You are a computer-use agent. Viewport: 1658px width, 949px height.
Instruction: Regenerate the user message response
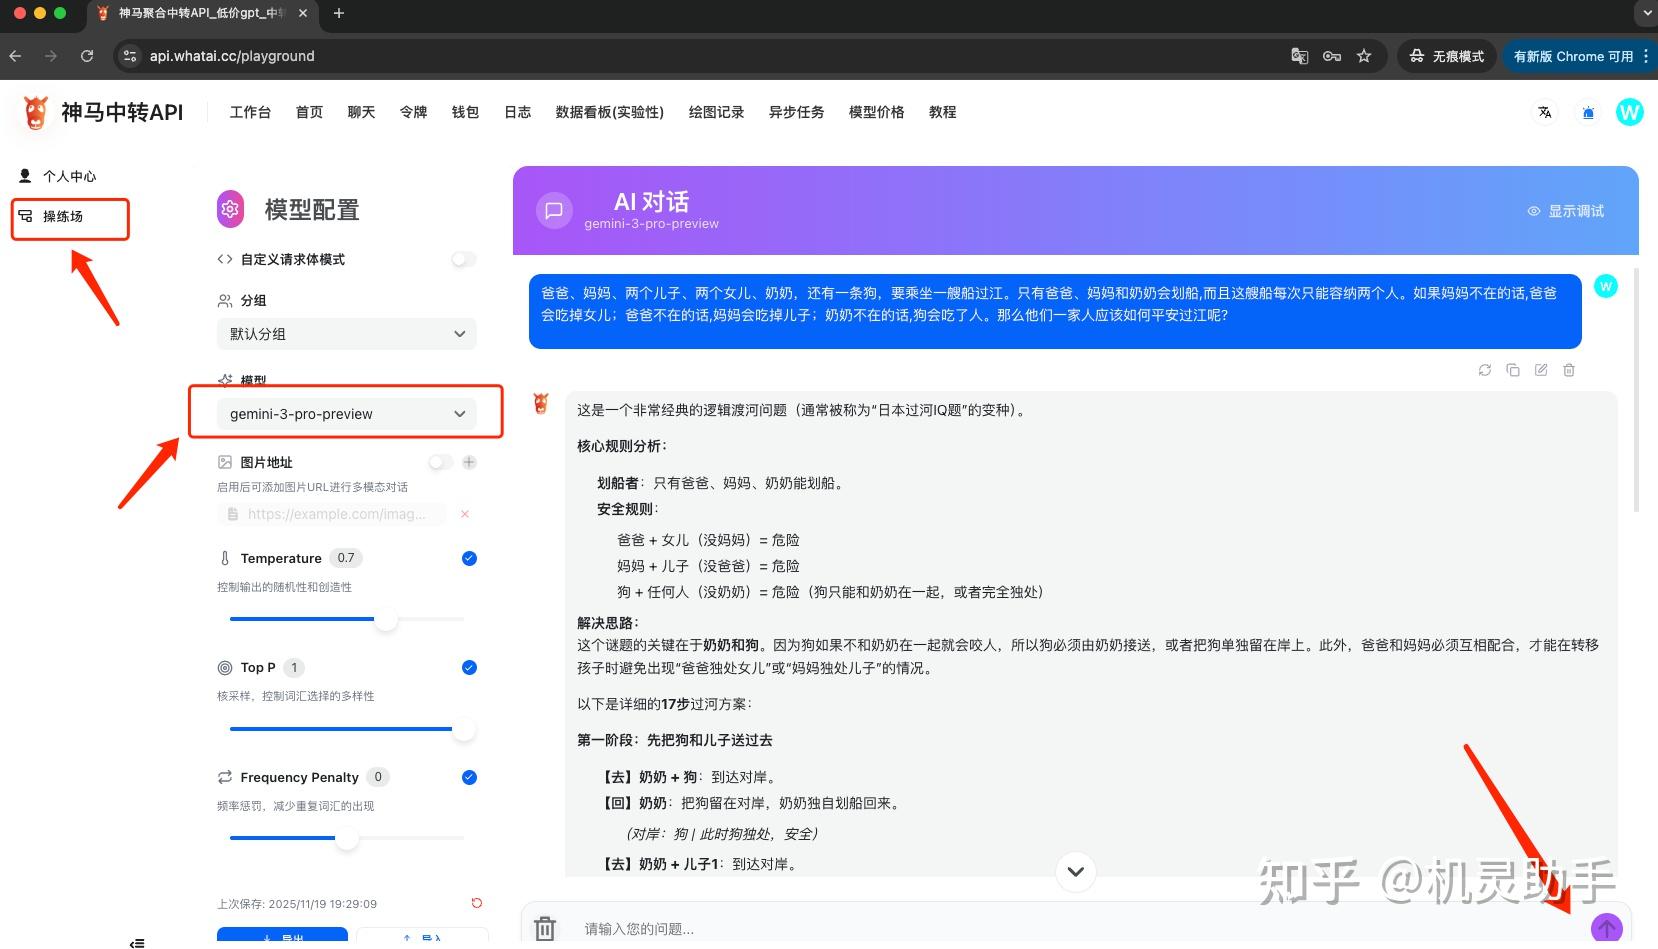coord(1484,370)
